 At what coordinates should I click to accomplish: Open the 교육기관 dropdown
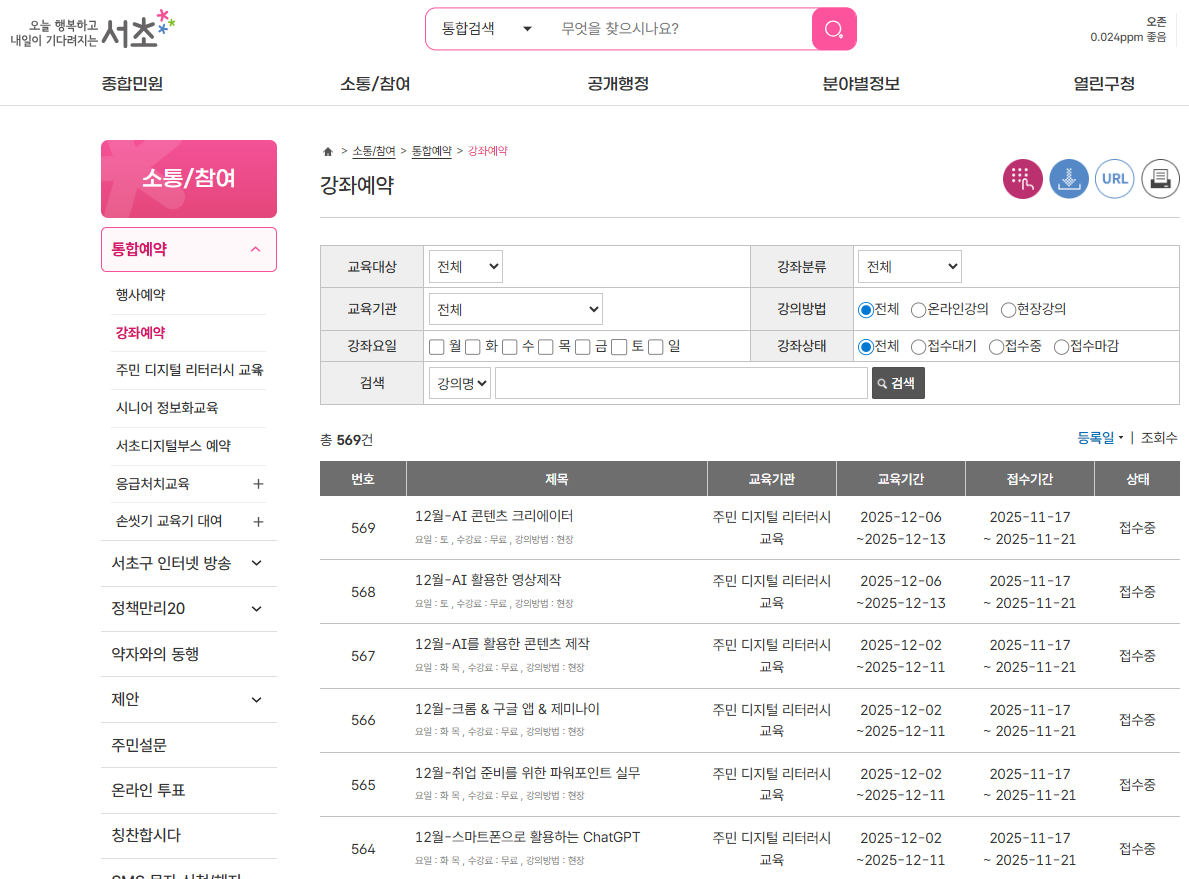[515, 310]
